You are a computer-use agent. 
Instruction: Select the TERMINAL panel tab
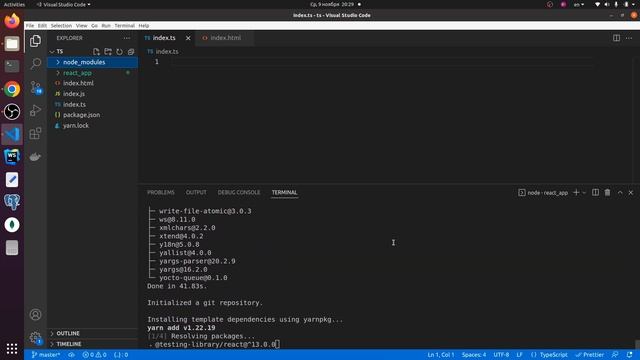(x=284, y=192)
